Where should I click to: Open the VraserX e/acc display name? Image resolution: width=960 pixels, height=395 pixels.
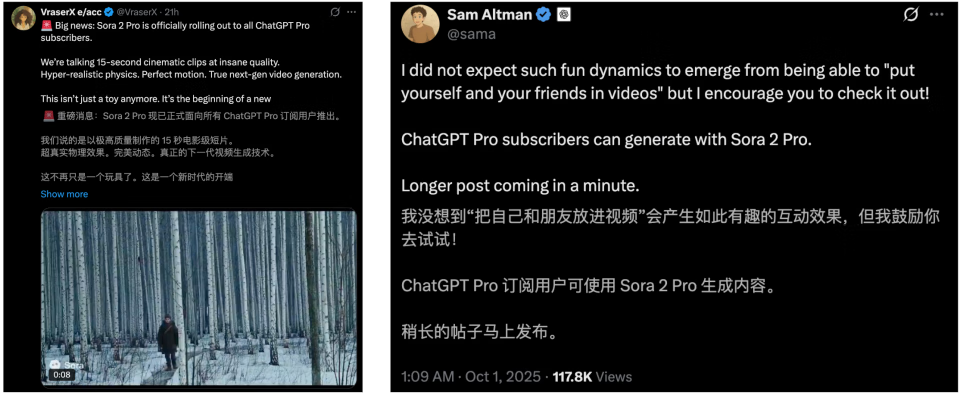[x=70, y=12]
